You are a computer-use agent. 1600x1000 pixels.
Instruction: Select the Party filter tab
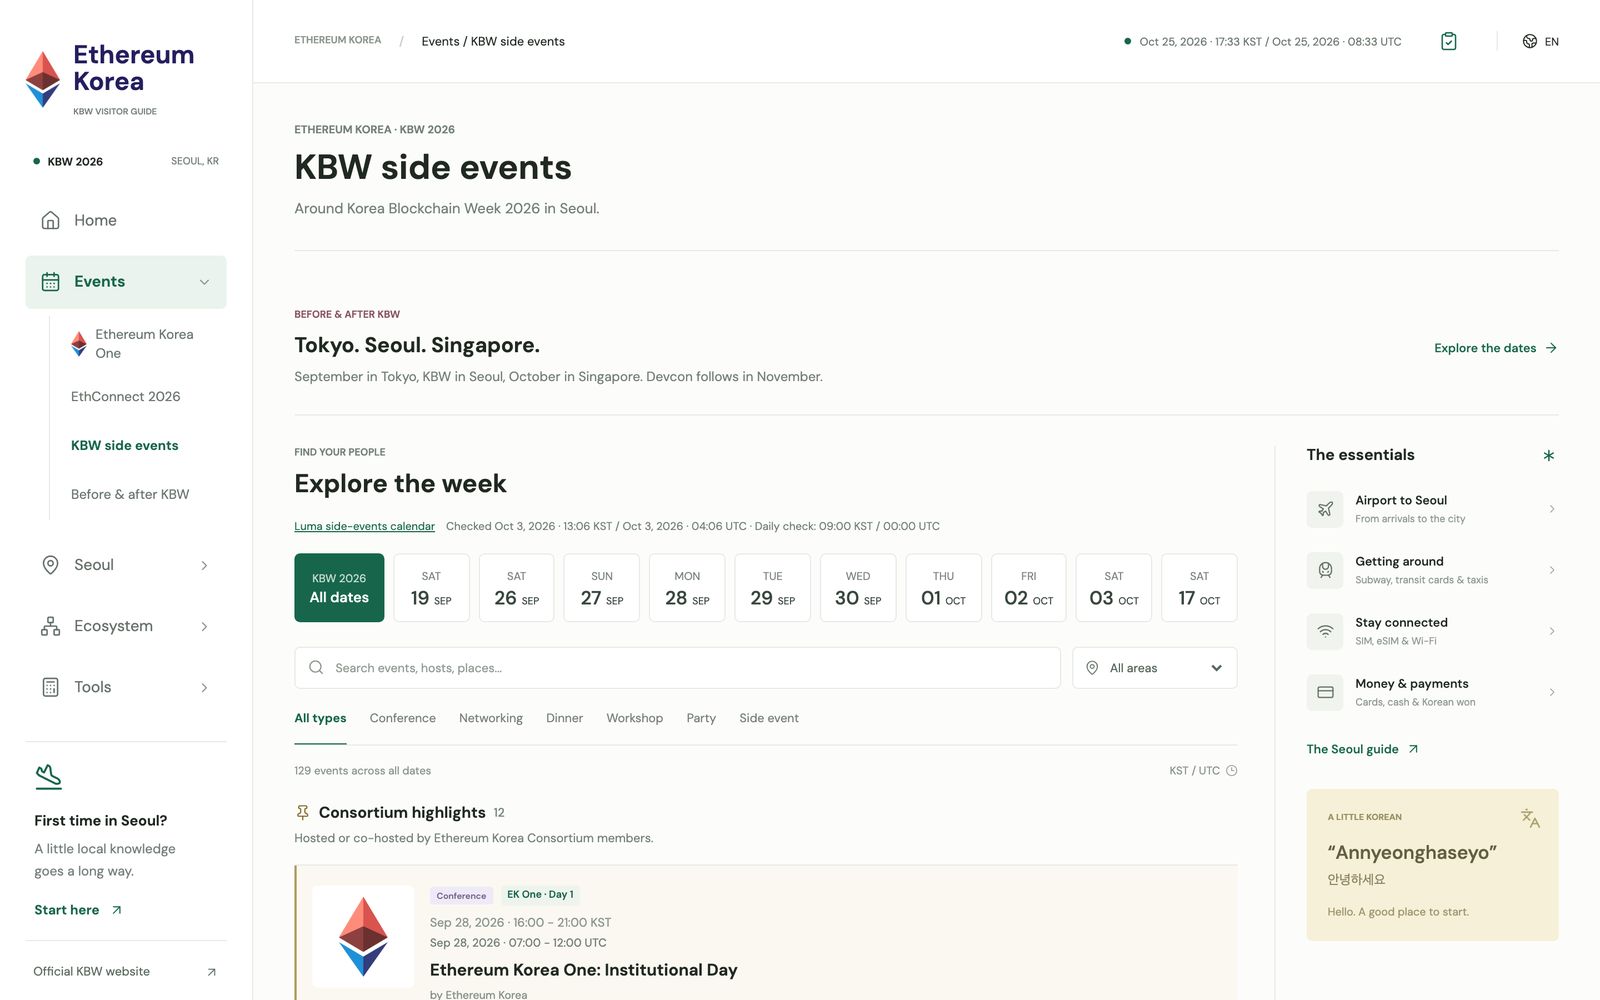pyautogui.click(x=701, y=718)
